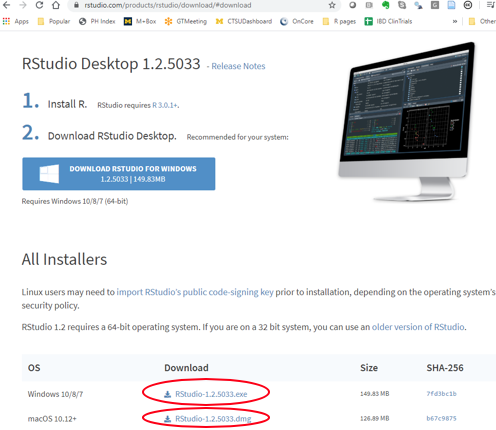Click the 'Windows 10/8/7' table cell
Screen dimensions: 496x430
tap(55, 394)
